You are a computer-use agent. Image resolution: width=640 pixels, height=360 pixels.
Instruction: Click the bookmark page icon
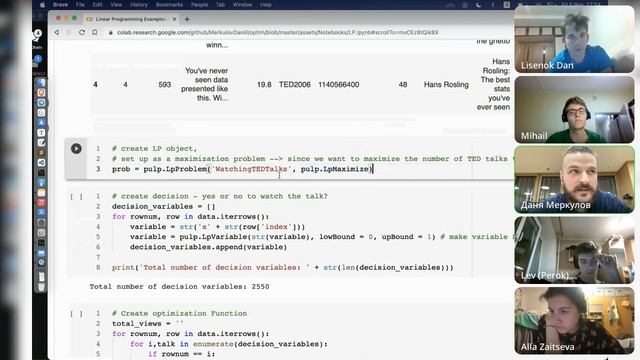(95, 32)
